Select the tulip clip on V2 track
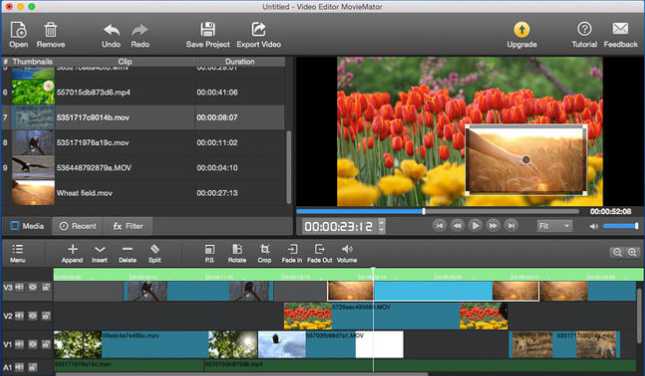 (396, 316)
